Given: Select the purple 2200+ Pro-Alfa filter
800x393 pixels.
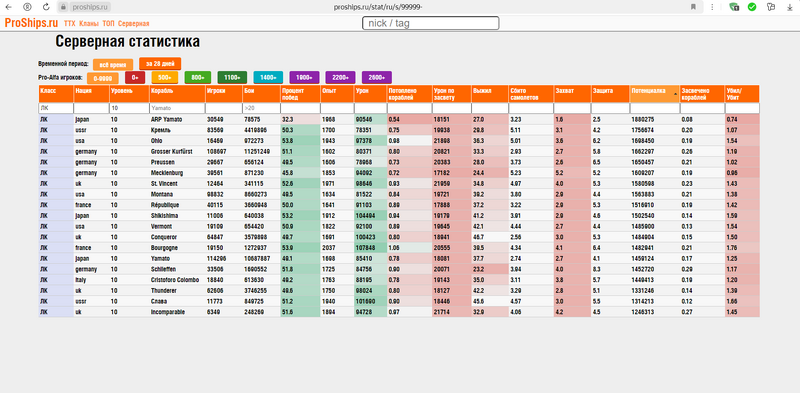Looking at the screenshot, I should (340, 78).
